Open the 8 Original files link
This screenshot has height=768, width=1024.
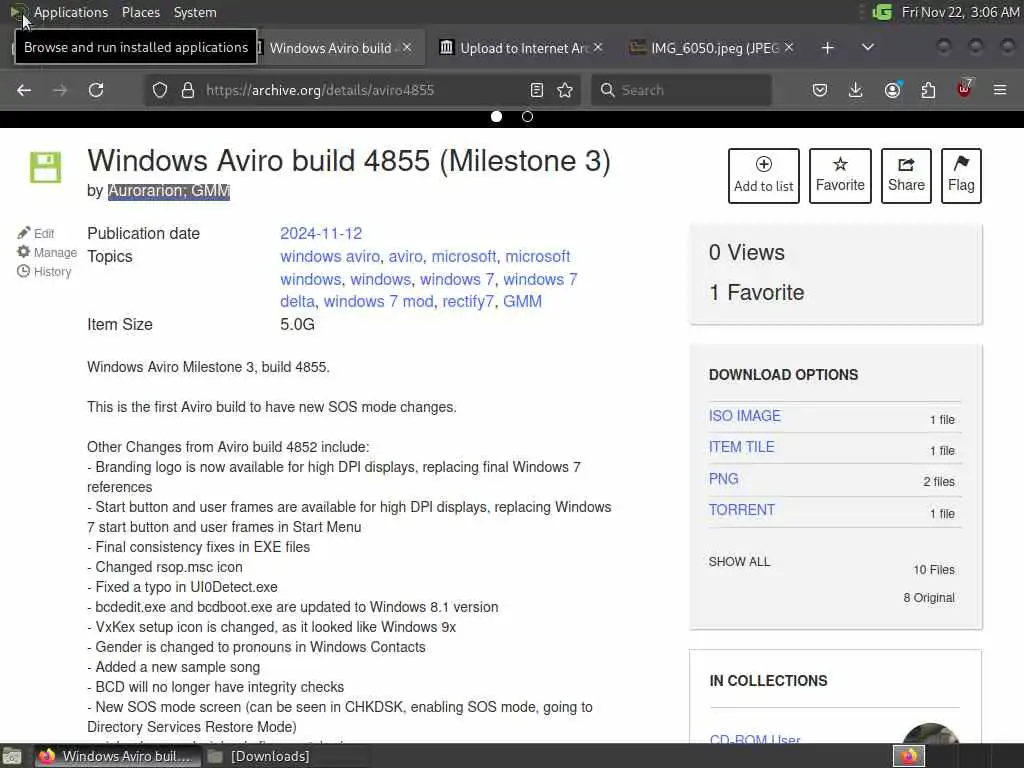point(929,598)
